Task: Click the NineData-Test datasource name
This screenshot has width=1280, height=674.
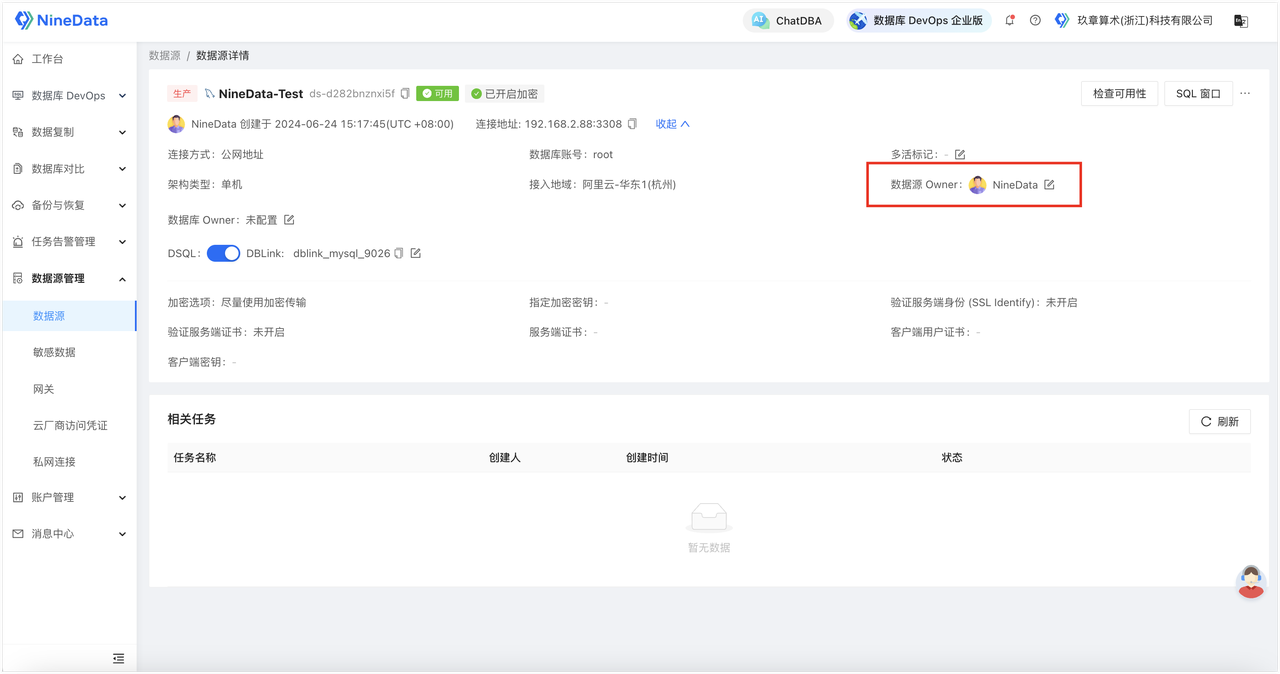Action: 261,94
